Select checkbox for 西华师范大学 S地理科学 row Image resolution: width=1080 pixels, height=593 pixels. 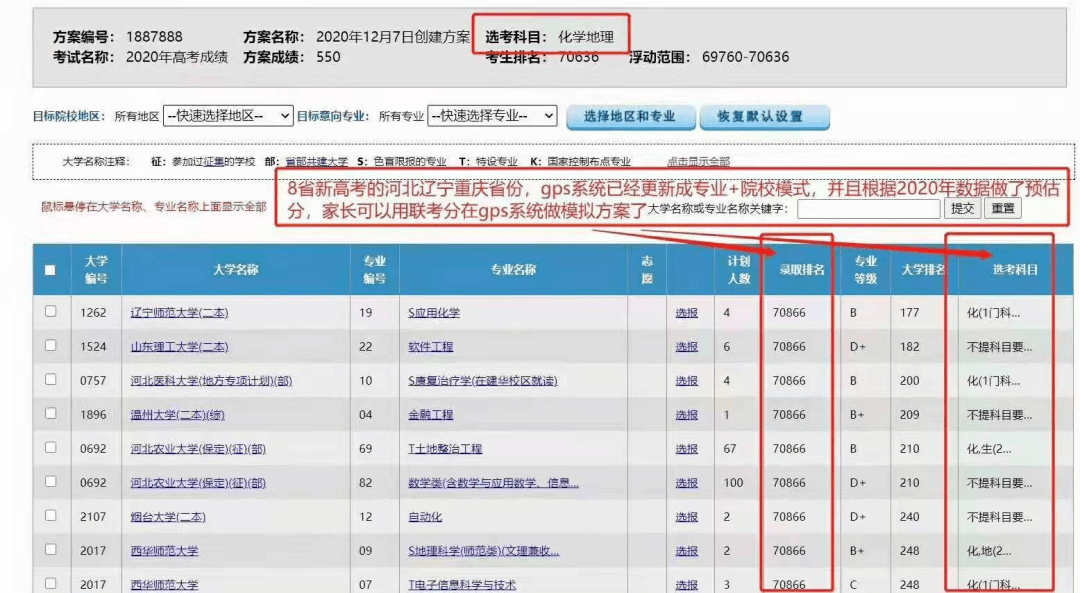coord(50,550)
